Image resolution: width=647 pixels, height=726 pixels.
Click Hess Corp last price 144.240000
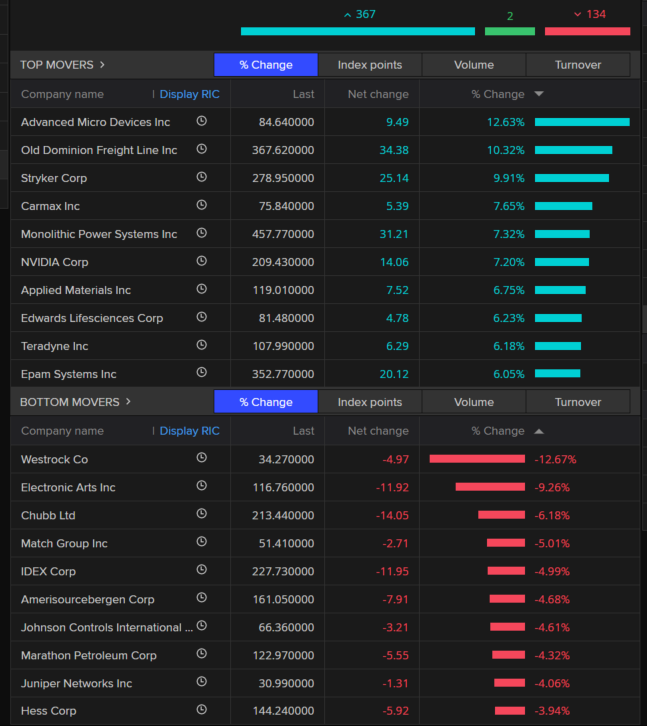click(x=283, y=711)
